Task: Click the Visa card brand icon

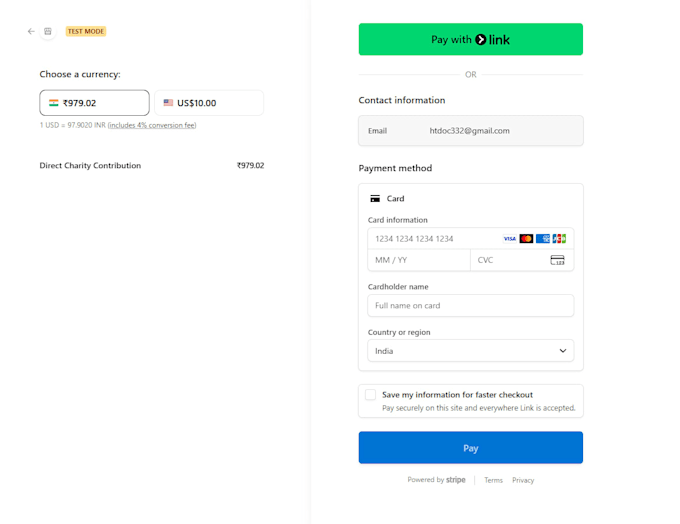Action: tap(510, 239)
